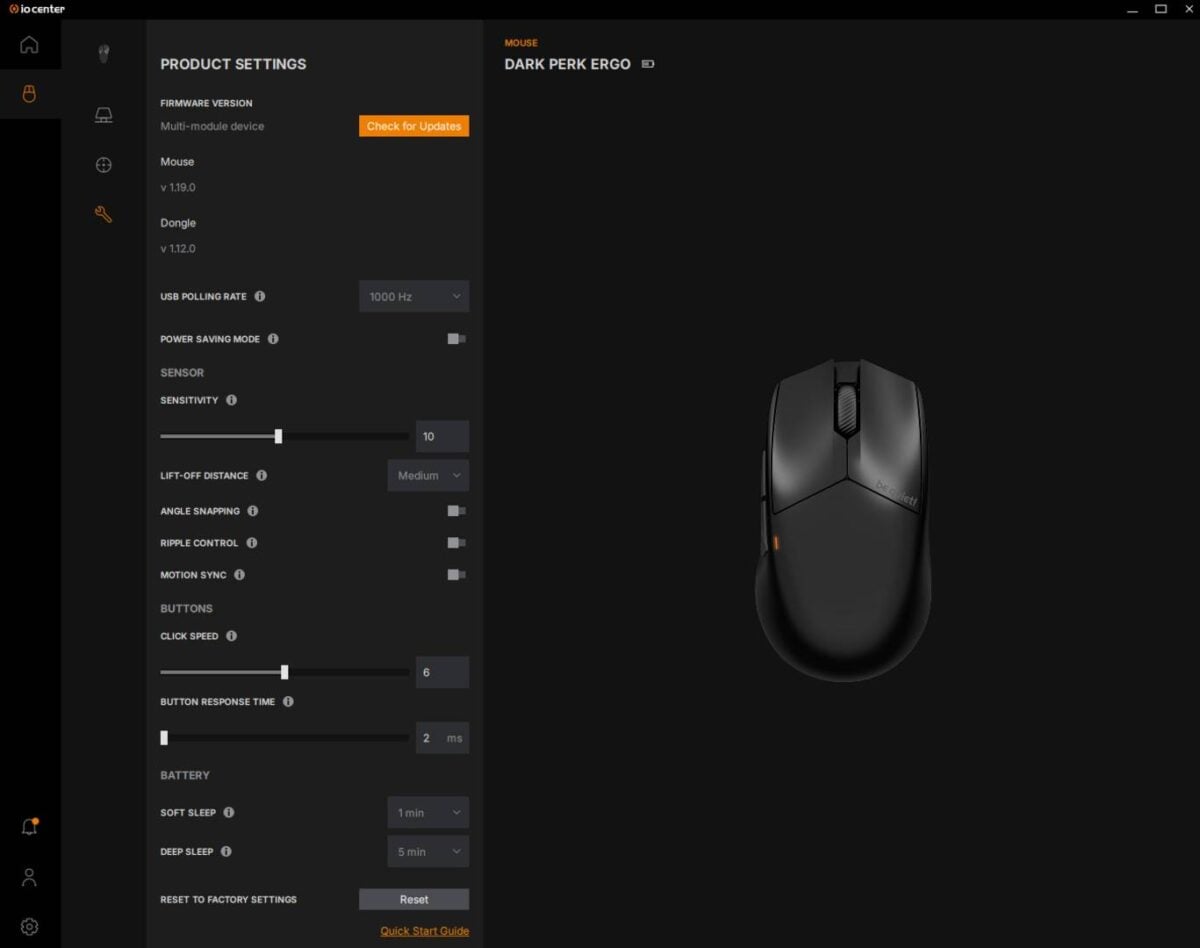Enable Power Saving Mode toggle

tap(456, 339)
